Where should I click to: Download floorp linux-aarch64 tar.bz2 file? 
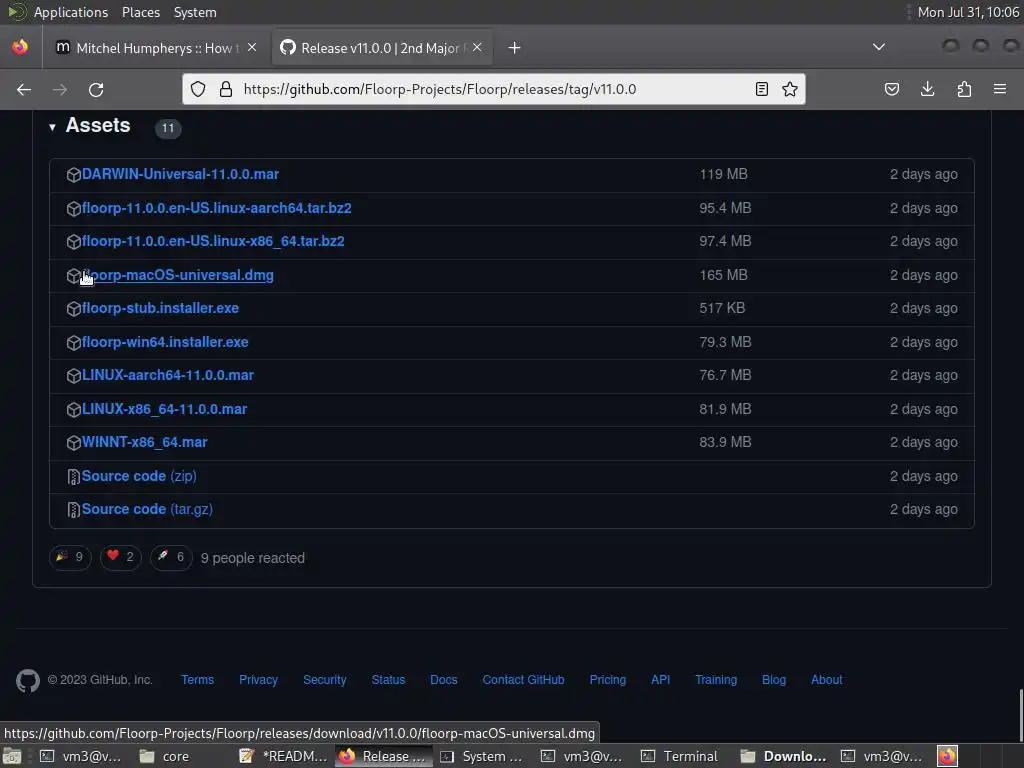coord(216,208)
